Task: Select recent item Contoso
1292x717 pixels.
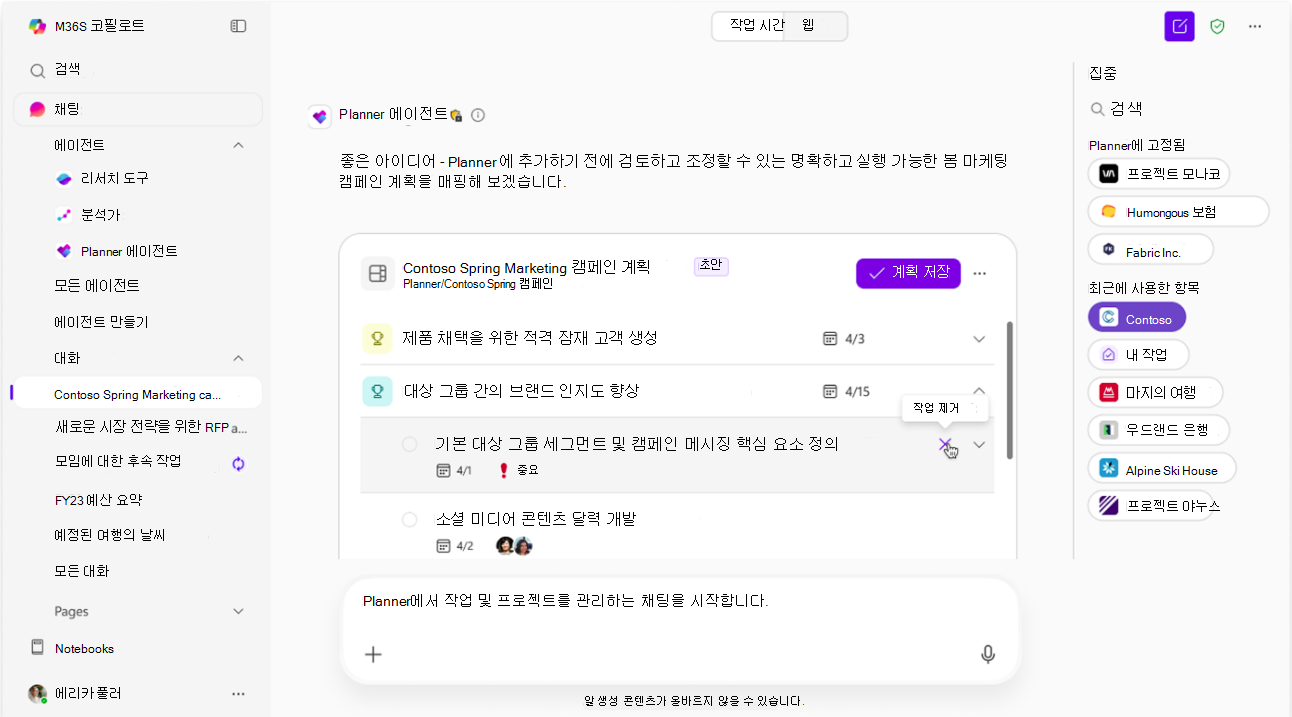Action: pos(1137,318)
